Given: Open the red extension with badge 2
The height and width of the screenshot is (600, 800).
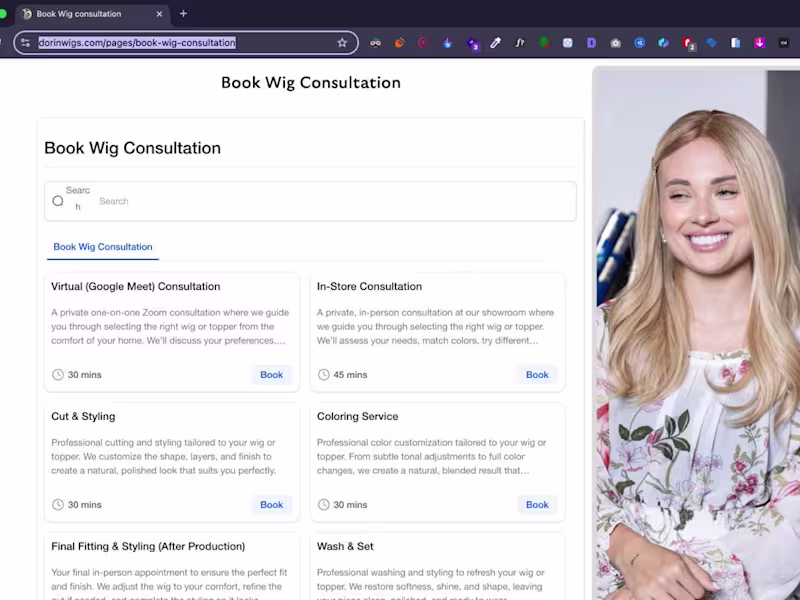Looking at the screenshot, I should (x=688, y=44).
